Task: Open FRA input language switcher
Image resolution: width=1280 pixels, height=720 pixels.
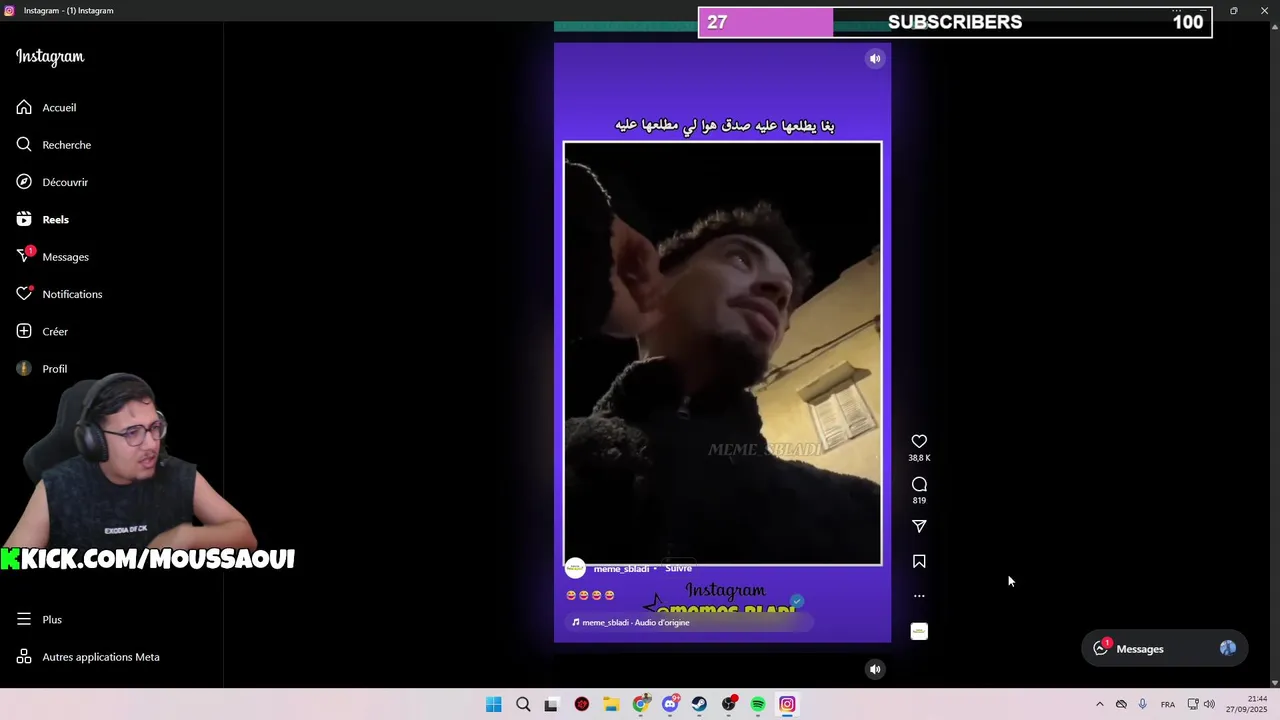Action: tap(1168, 704)
